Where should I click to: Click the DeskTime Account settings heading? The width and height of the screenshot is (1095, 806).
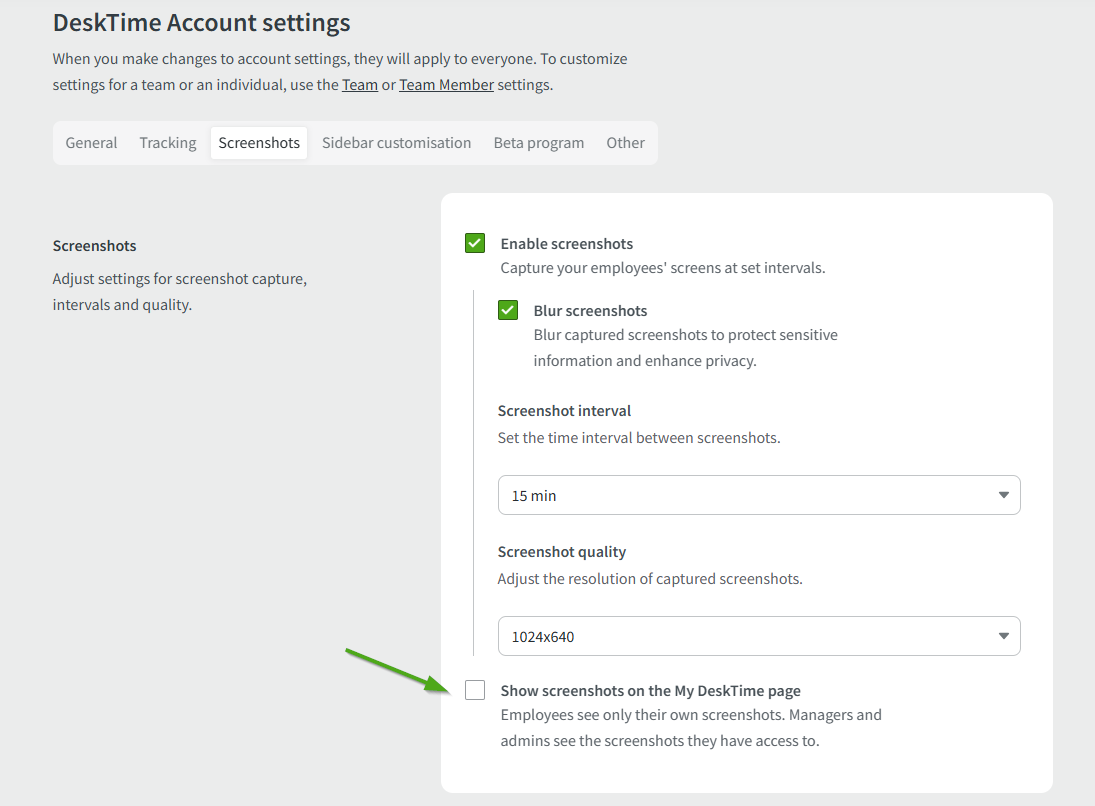(202, 22)
